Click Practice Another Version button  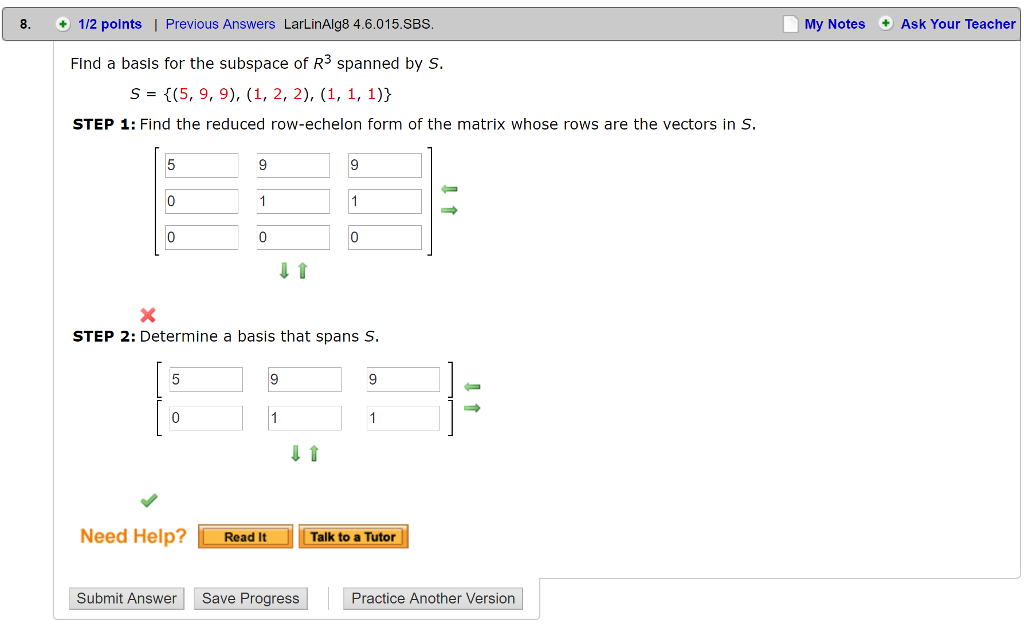tap(433, 598)
